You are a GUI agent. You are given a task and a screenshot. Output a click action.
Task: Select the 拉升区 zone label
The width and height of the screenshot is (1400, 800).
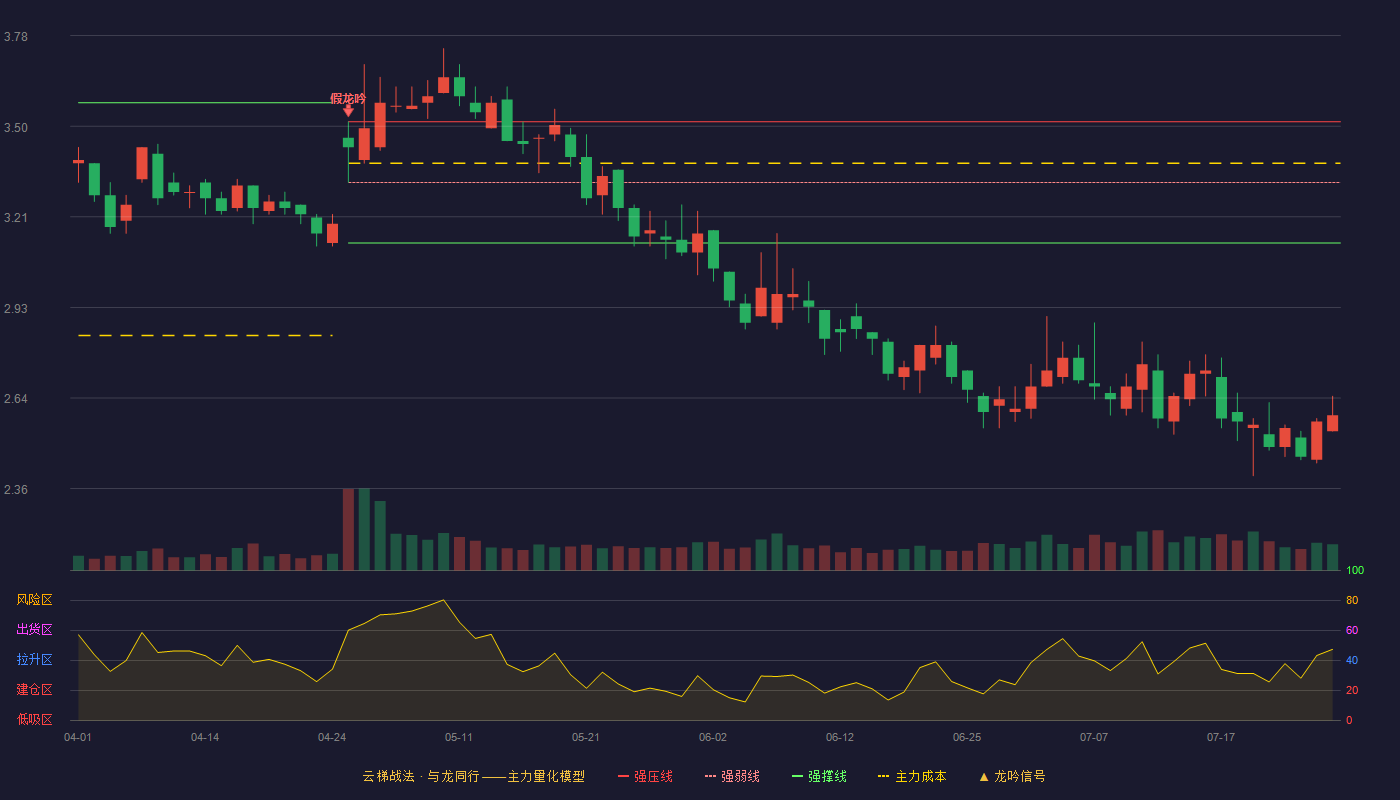[35, 660]
